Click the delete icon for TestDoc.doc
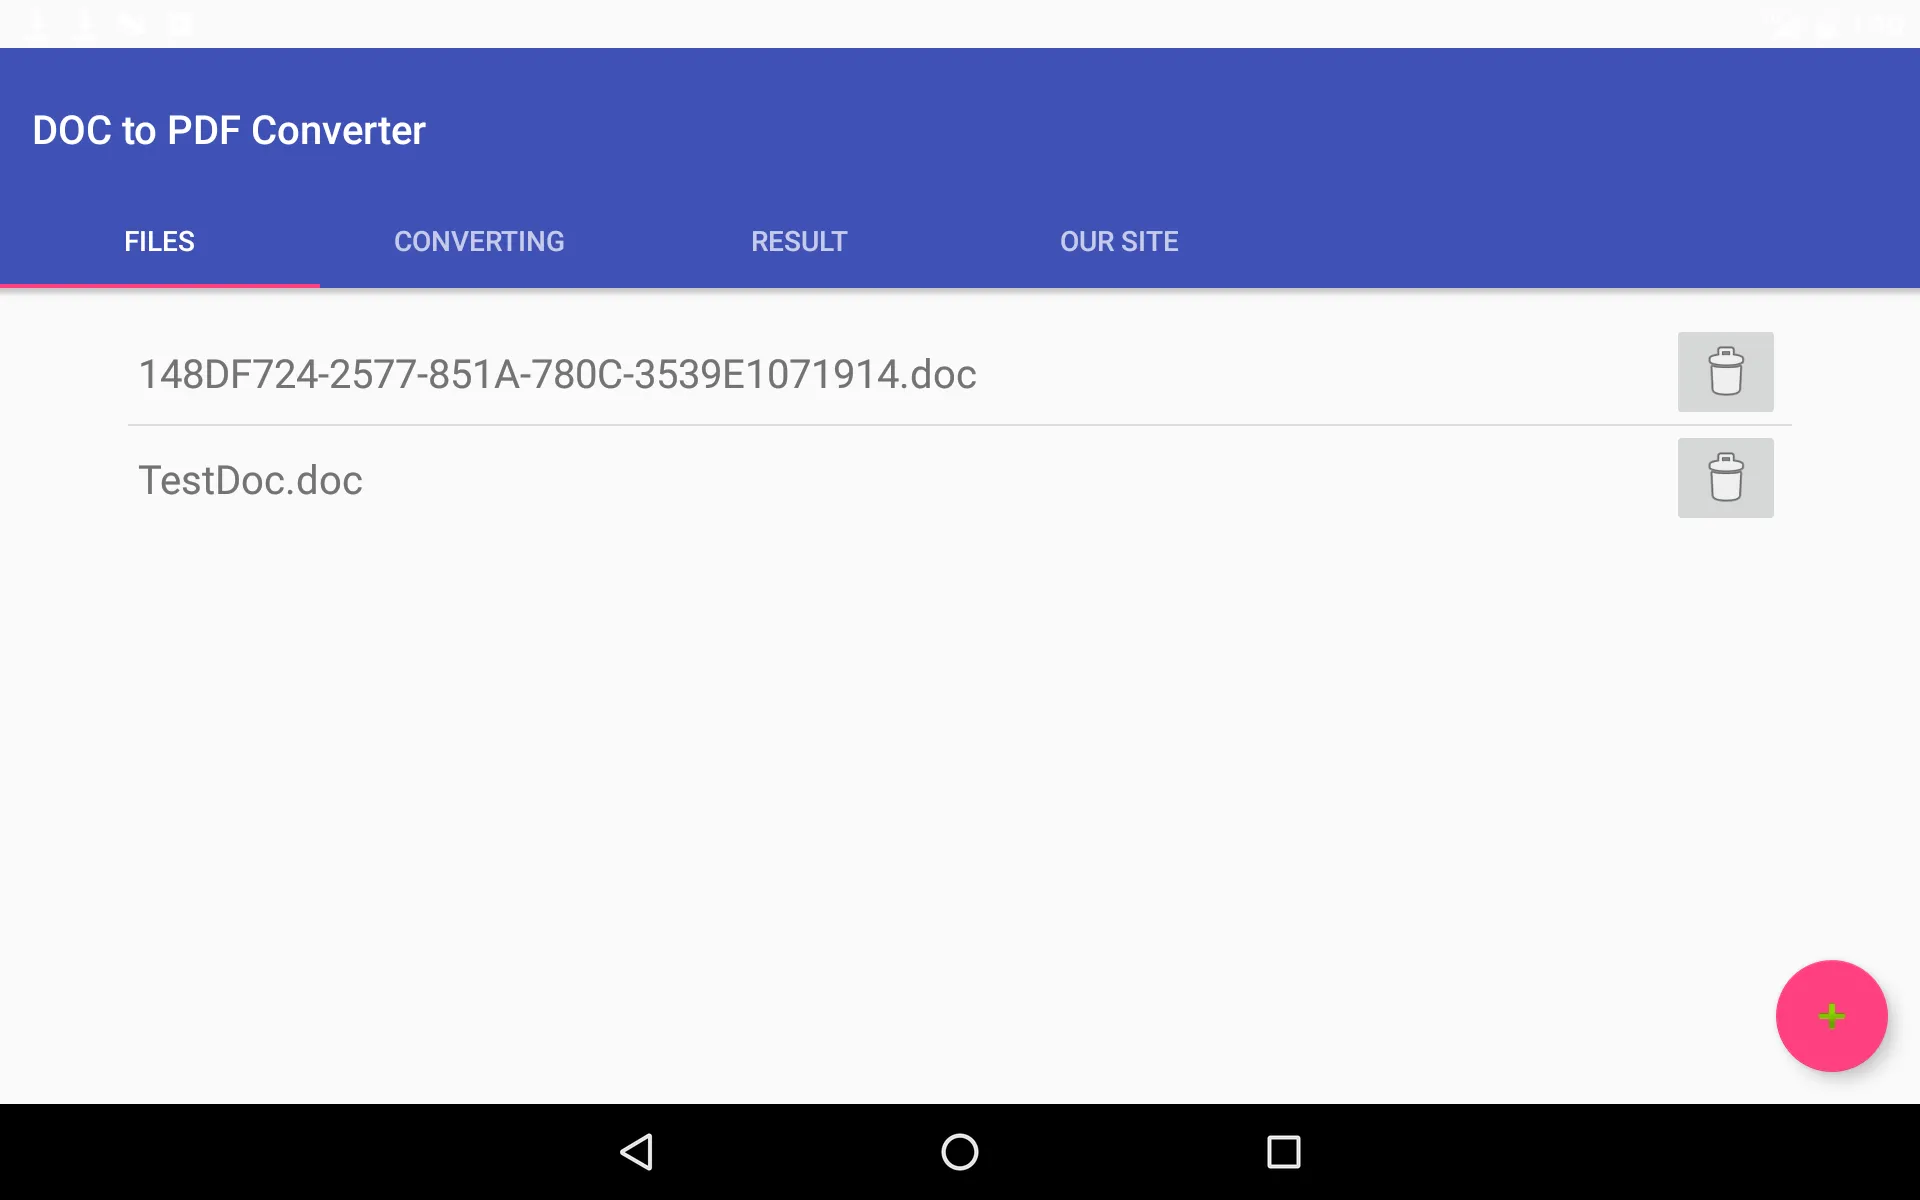 [1725, 478]
